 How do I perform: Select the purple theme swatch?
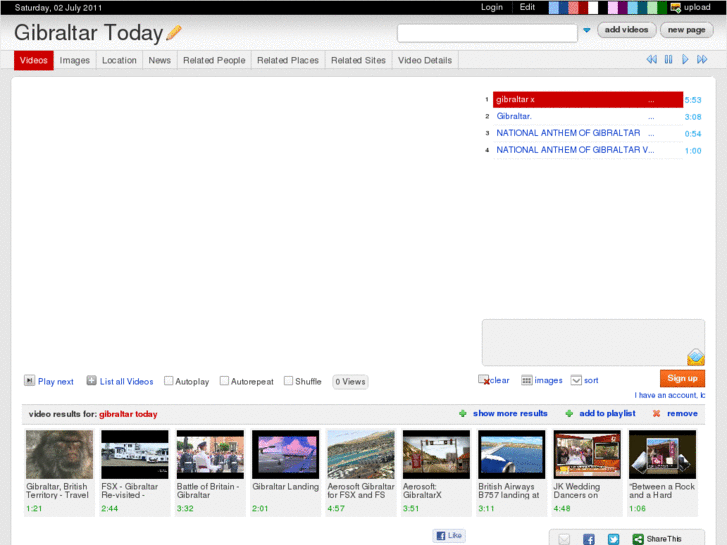coord(623,7)
